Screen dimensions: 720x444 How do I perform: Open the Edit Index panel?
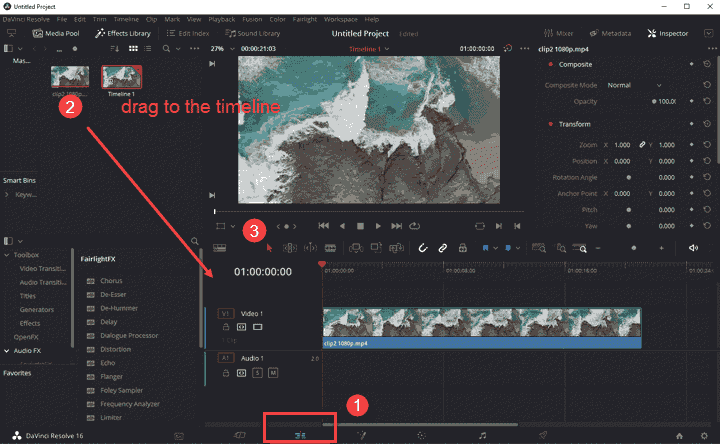point(188,34)
